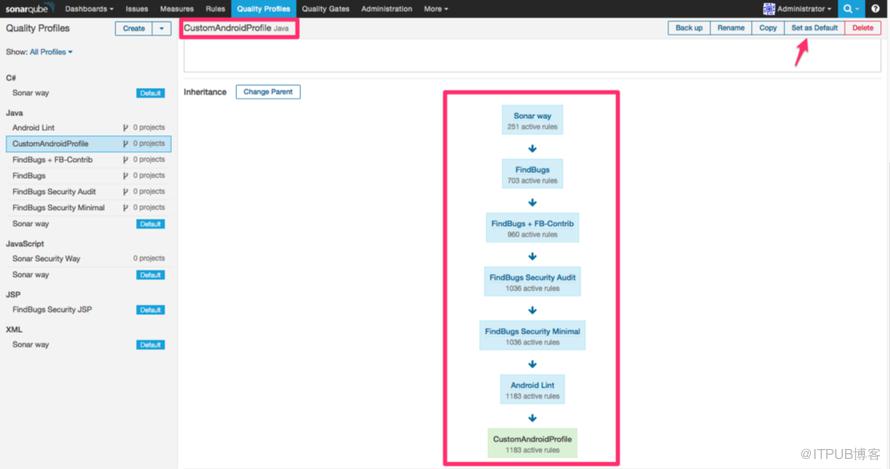Open the All Profiles filter dropdown

tap(51, 52)
